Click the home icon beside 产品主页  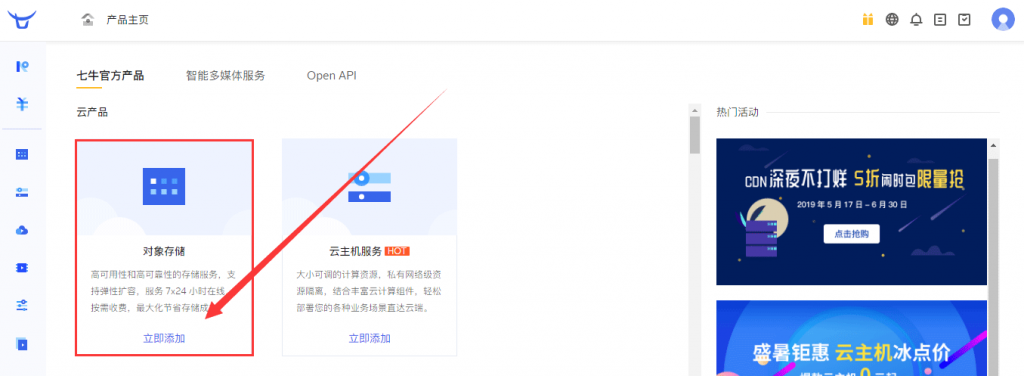88,20
